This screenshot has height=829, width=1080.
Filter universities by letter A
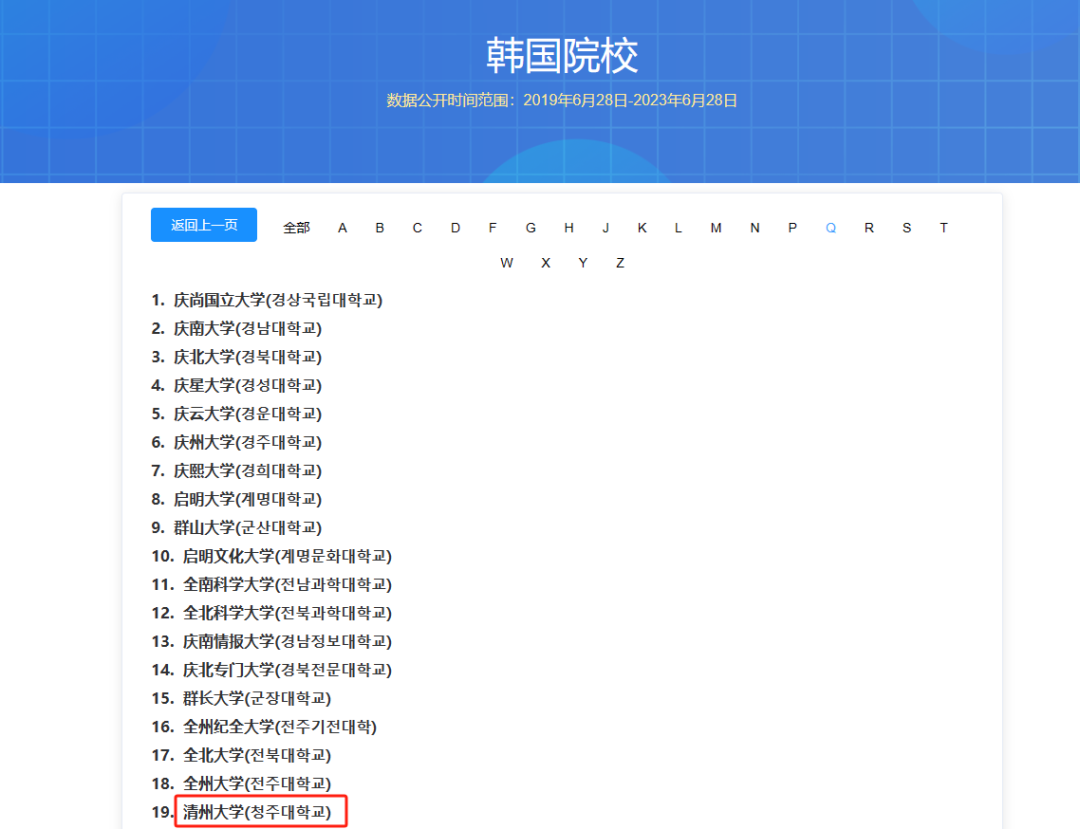(x=342, y=227)
